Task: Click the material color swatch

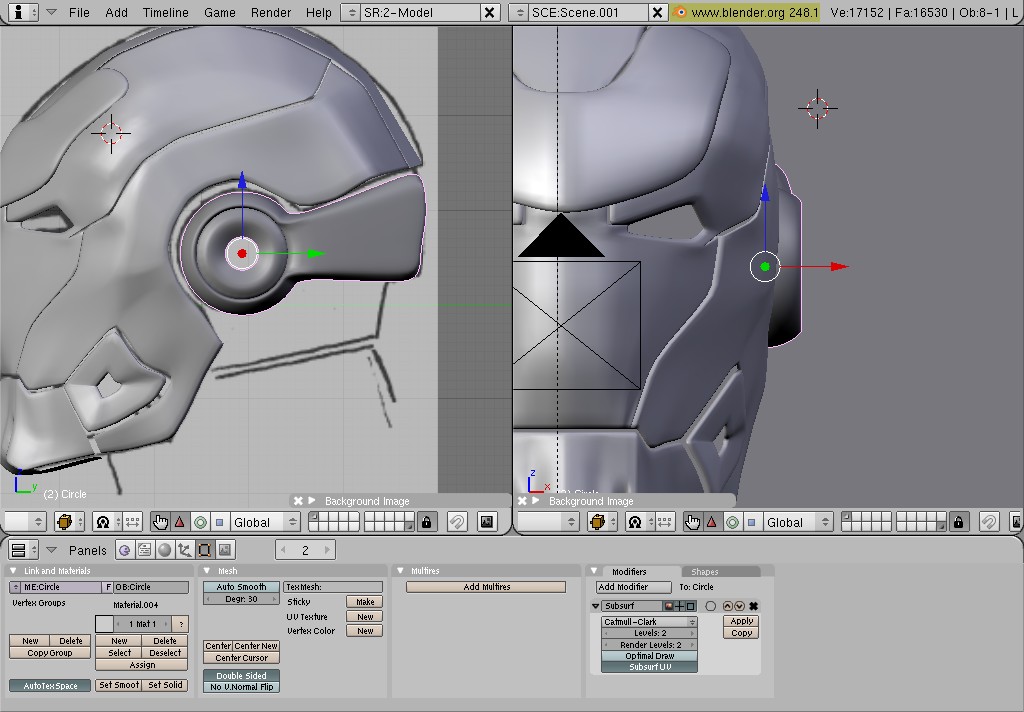Action: [104, 624]
